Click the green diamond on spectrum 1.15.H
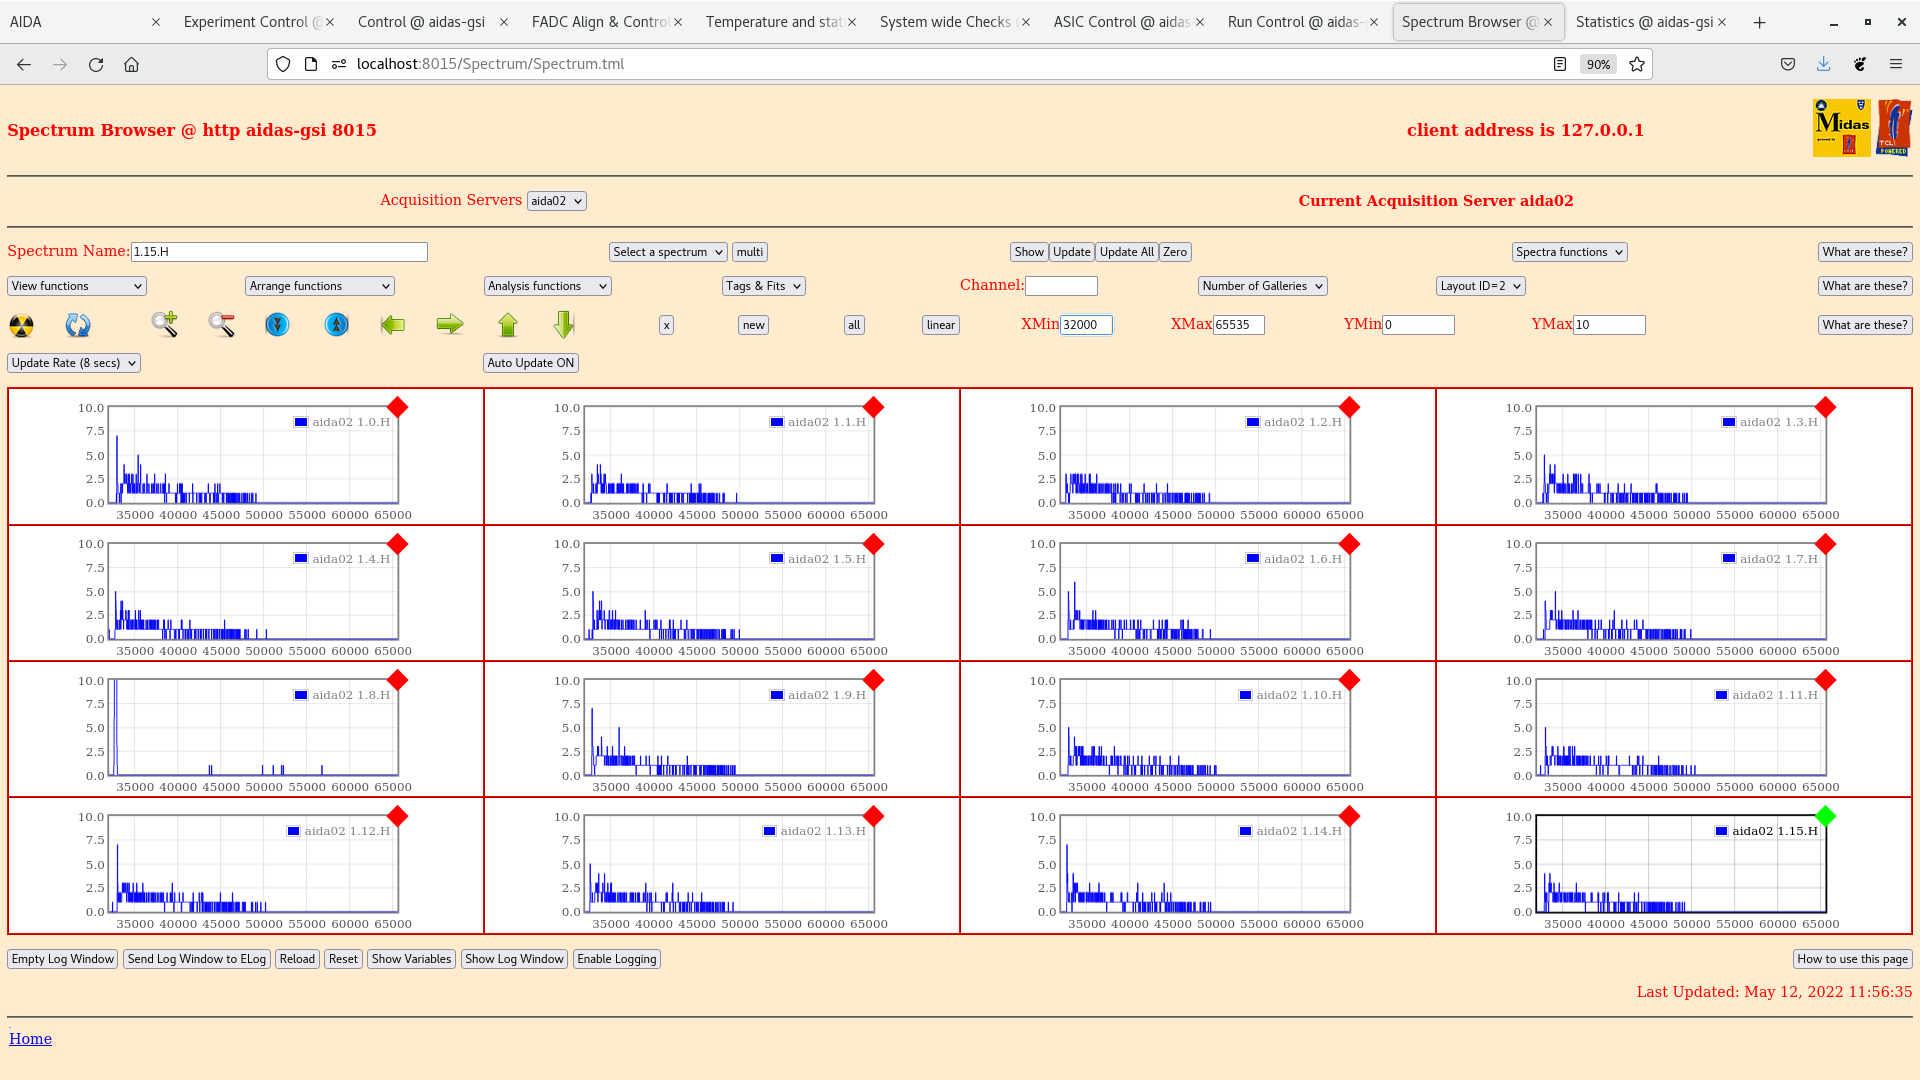 (1825, 816)
